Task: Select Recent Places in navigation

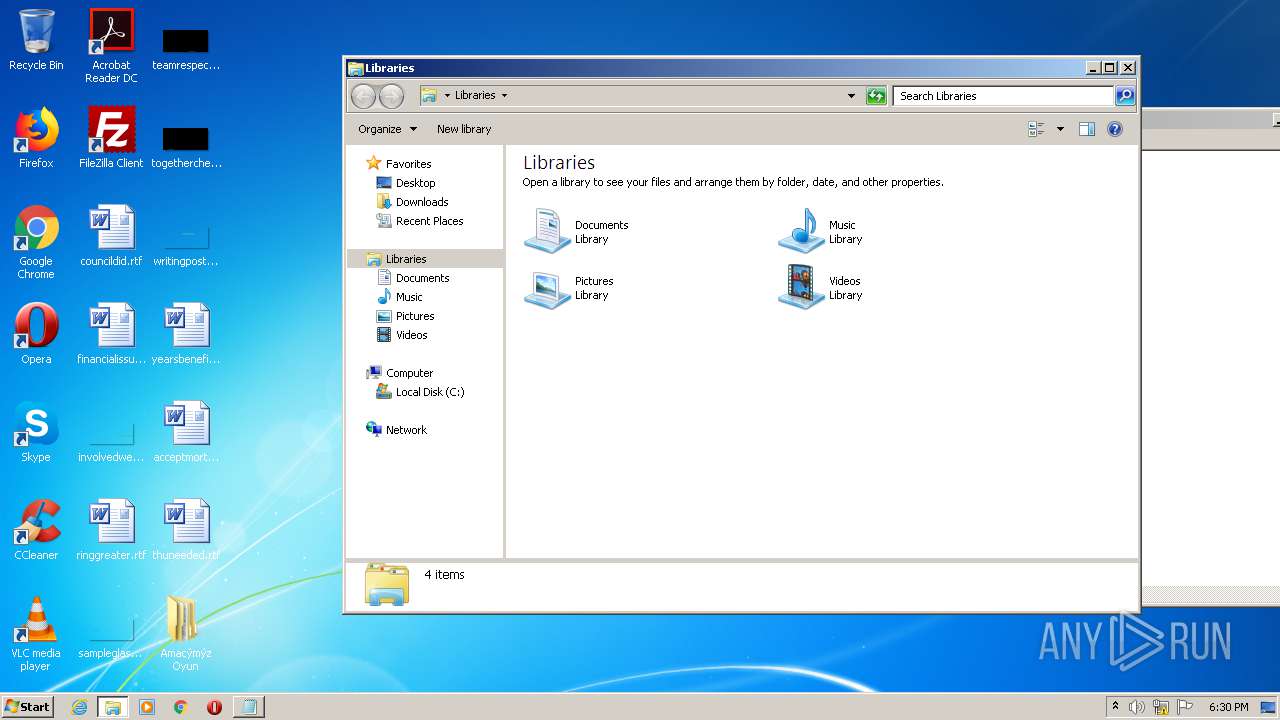Action: pos(420,221)
